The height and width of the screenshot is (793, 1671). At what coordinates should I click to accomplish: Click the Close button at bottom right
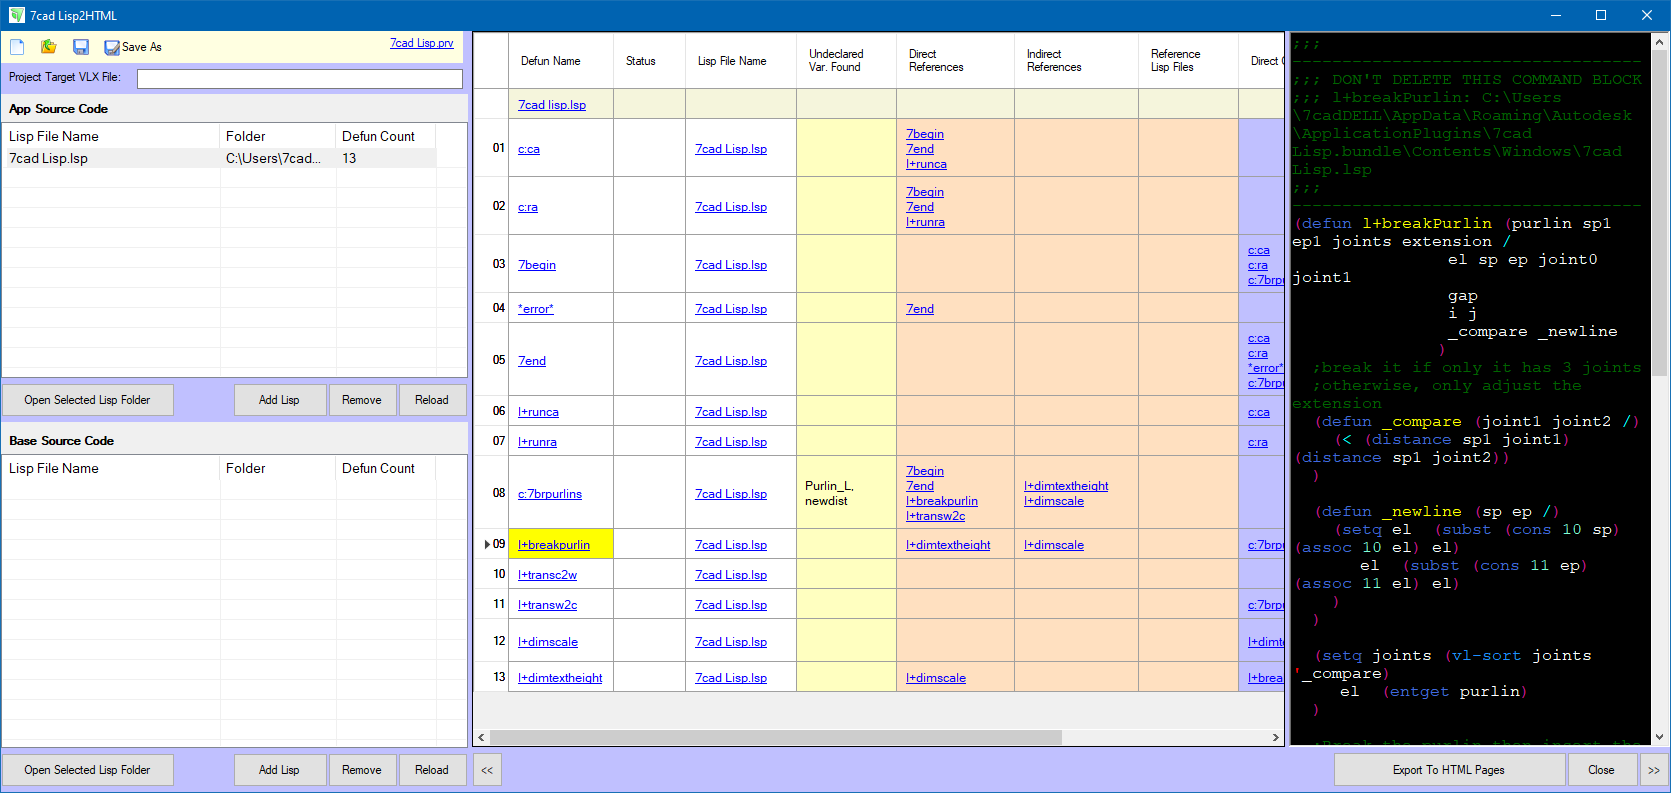pos(1601,770)
